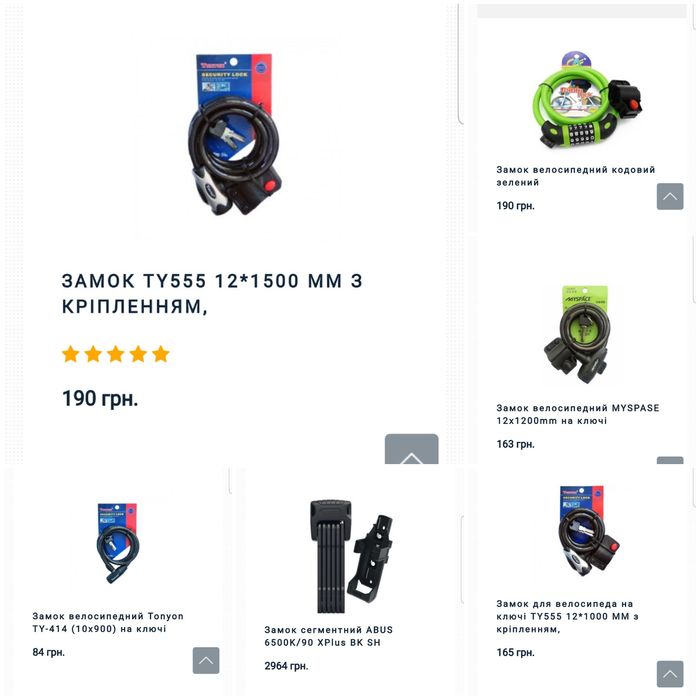Open the green combination lock image
The height and width of the screenshot is (700, 700).
(x=585, y=100)
